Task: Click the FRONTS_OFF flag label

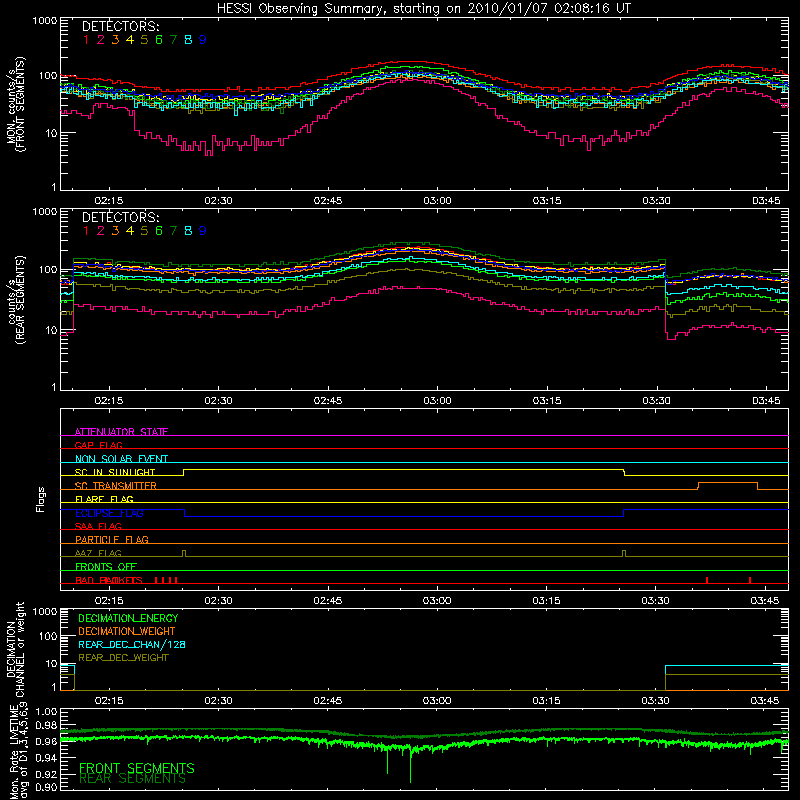Action: coord(106,566)
